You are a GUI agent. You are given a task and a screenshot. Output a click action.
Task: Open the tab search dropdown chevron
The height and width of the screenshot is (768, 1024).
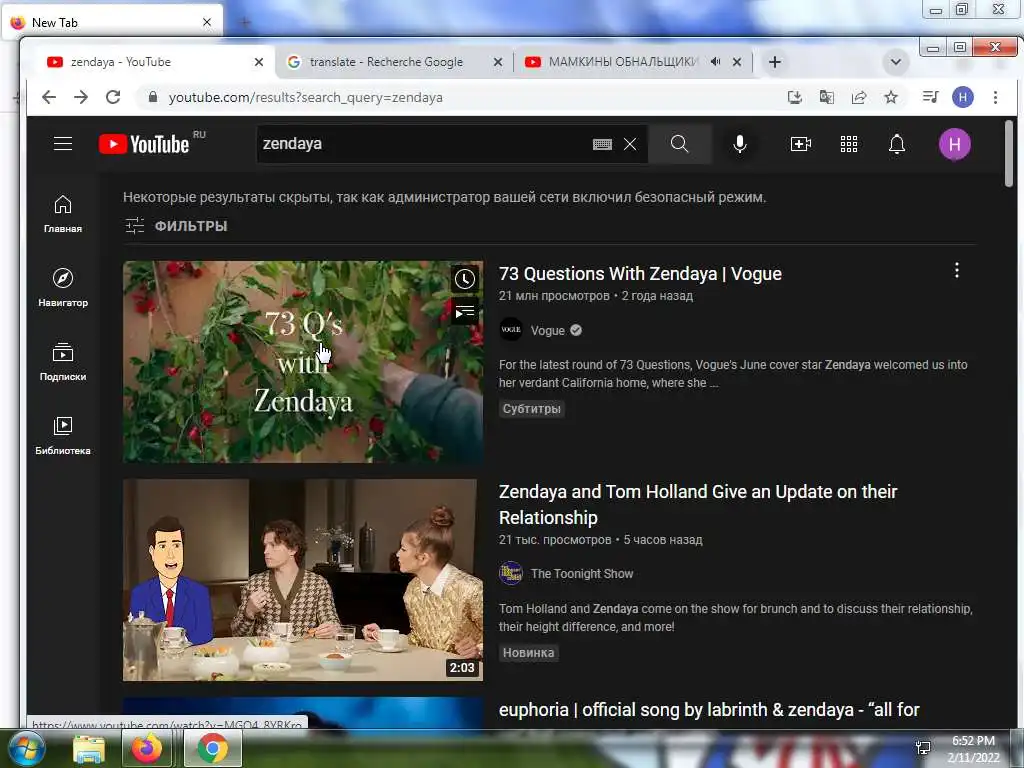coord(896,62)
